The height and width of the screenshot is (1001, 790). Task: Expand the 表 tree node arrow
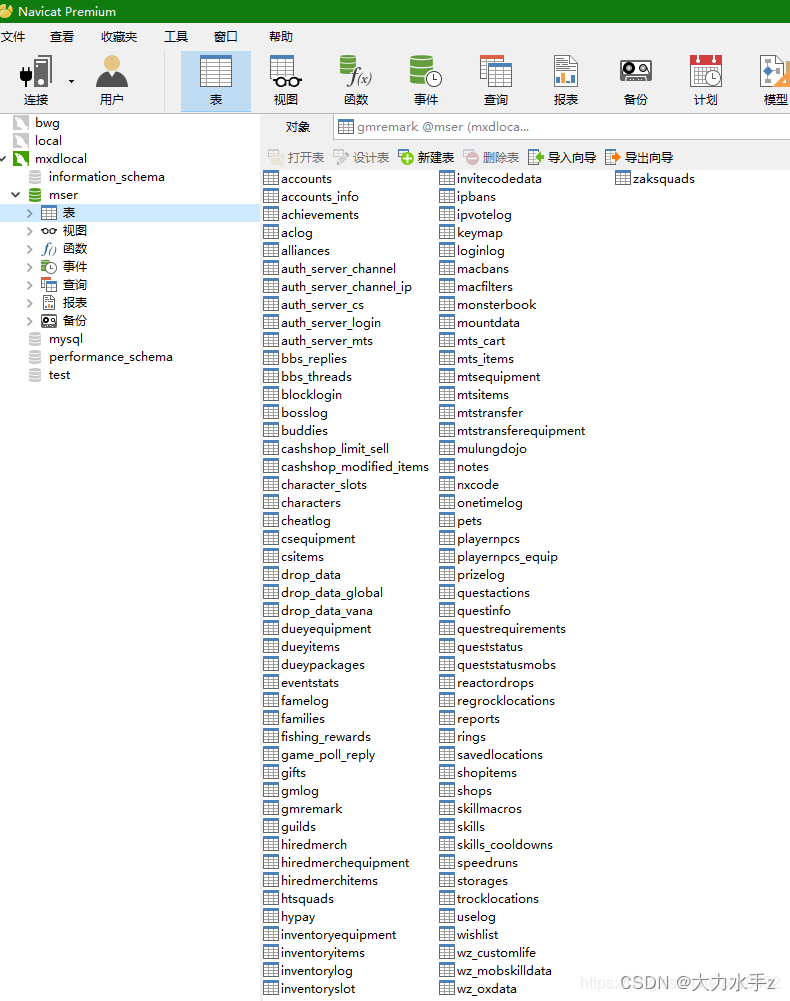29,213
